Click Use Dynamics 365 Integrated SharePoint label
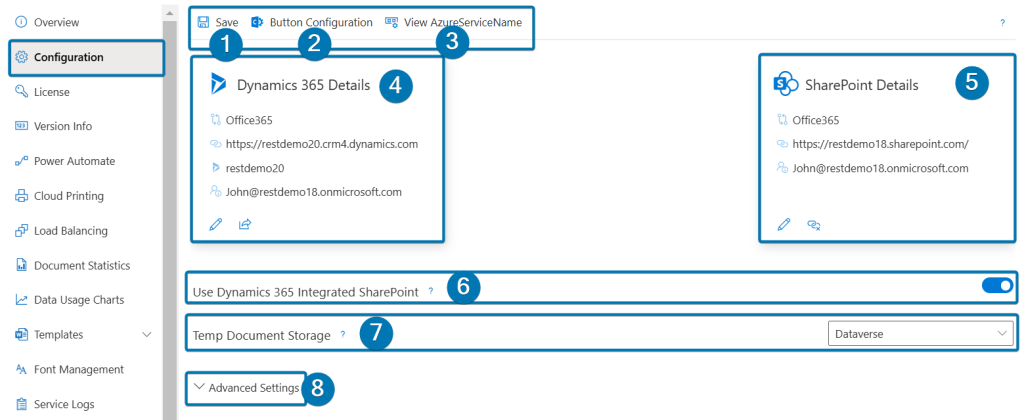The image size is (1024, 420). point(306,292)
